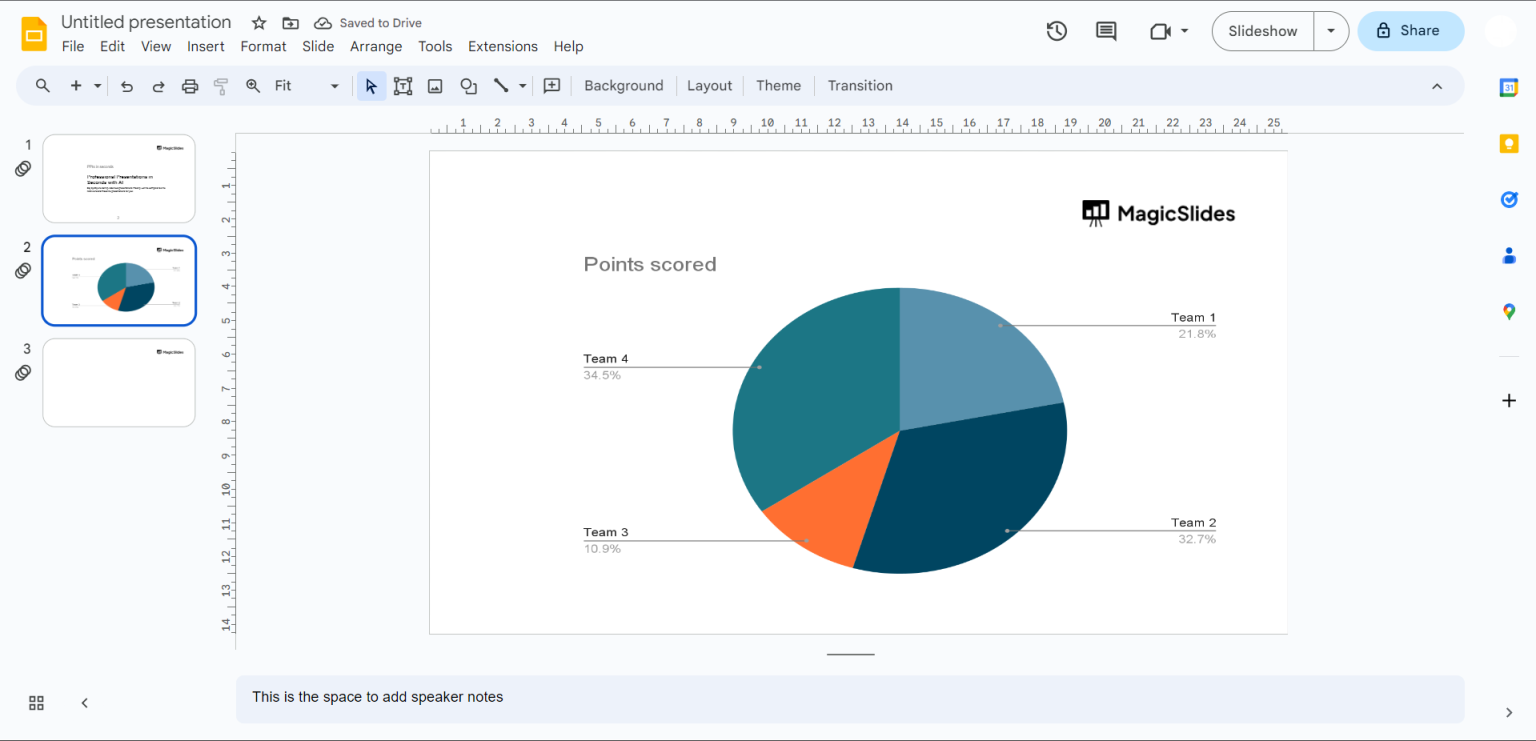Click the add comment toolbar icon
Viewport: 1536px width, 741px height.
click(x=552, y=86)
